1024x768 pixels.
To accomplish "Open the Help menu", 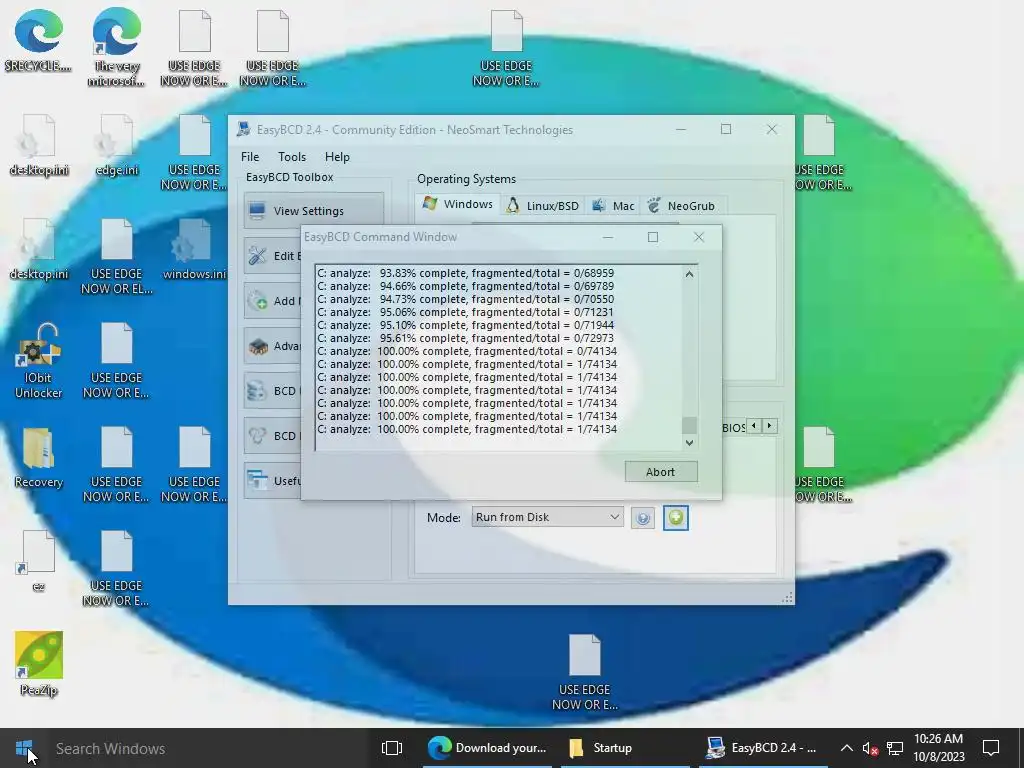I will [x=337, y=157].
